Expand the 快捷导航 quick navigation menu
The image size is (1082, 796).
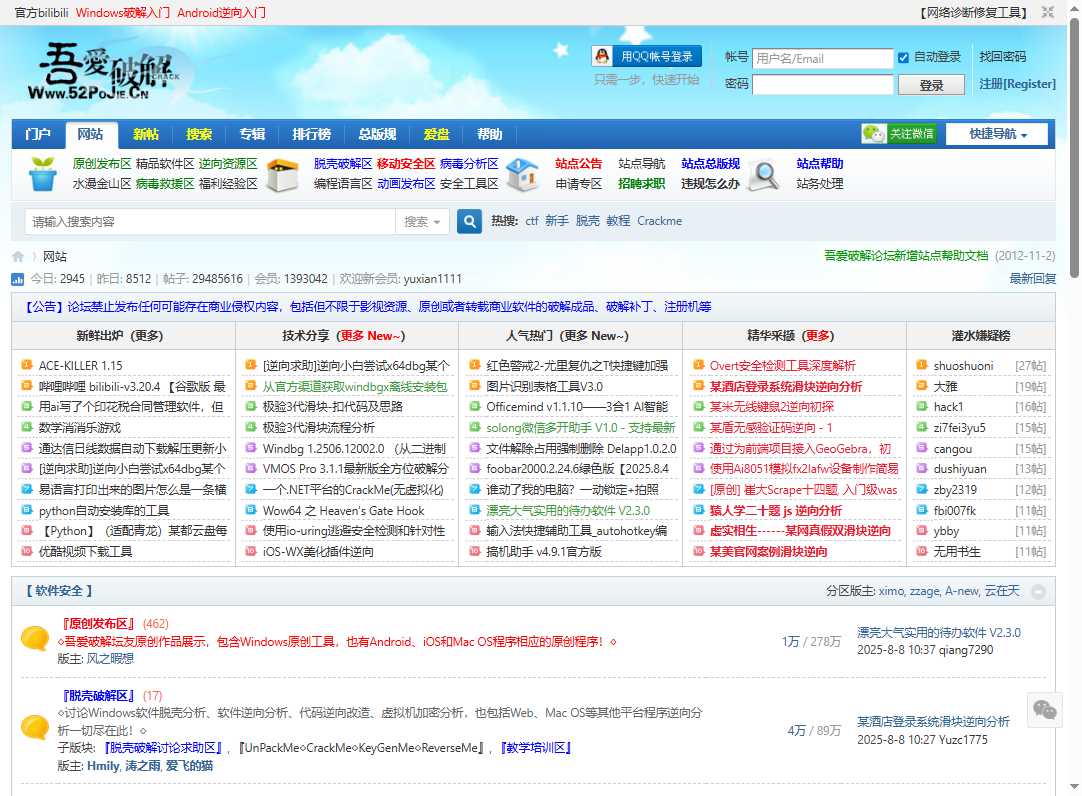click(x=999, y=133)
